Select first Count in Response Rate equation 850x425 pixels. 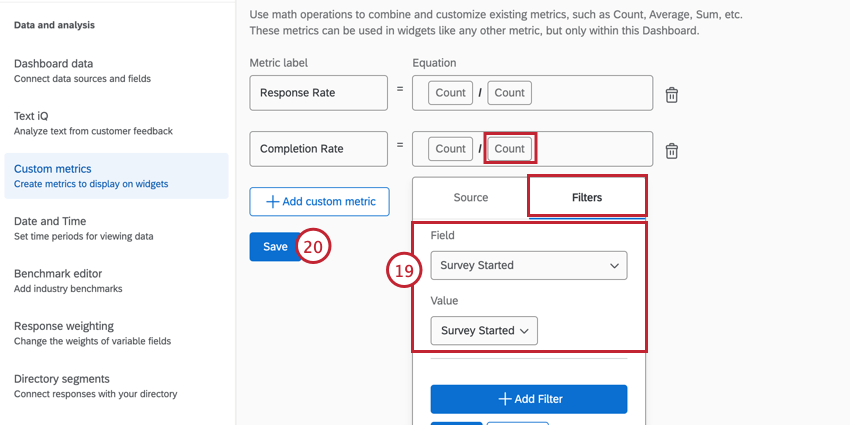point(450,93)
